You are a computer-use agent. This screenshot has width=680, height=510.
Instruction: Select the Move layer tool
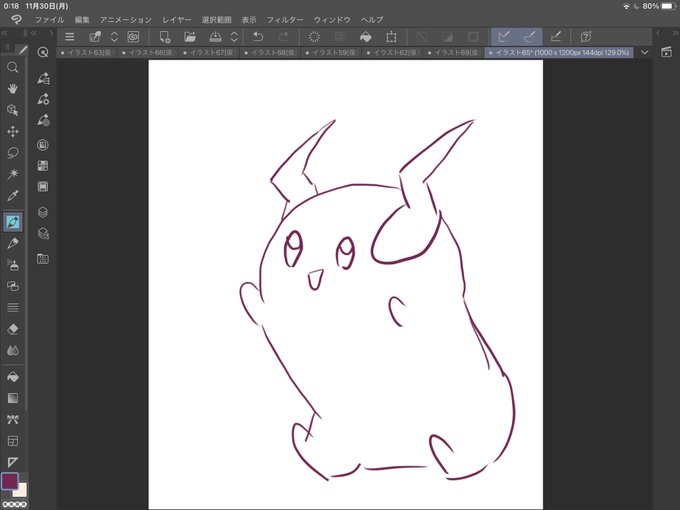[13, 131]
